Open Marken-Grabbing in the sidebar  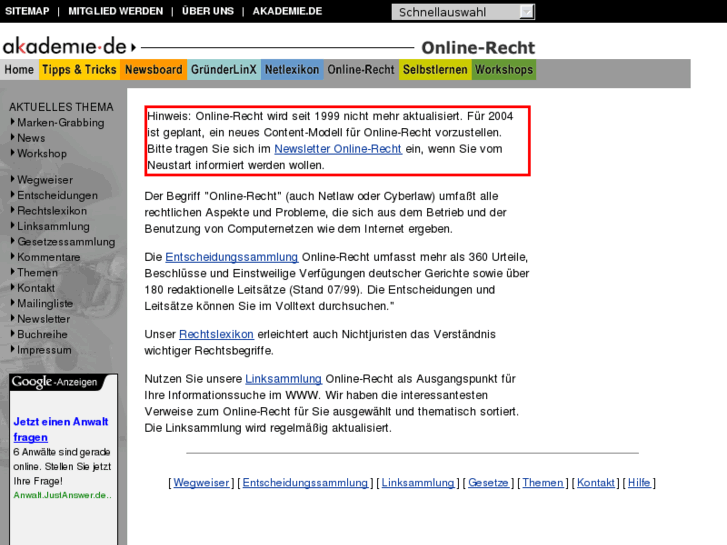tap(61, 123)
